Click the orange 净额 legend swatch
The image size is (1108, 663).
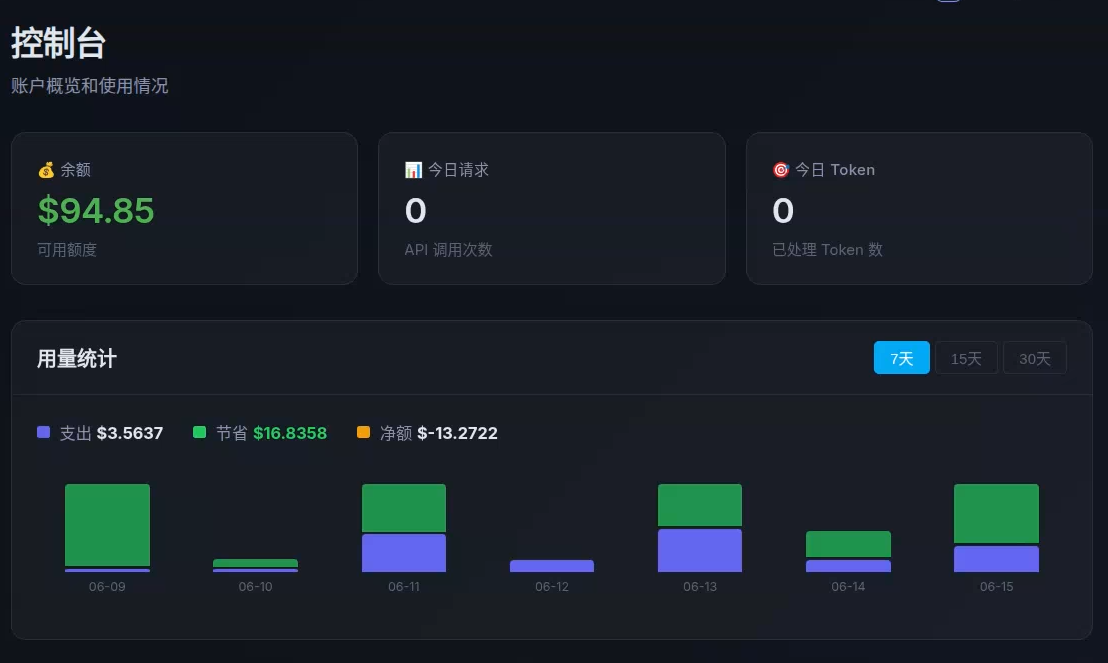[x=363, y=432]
